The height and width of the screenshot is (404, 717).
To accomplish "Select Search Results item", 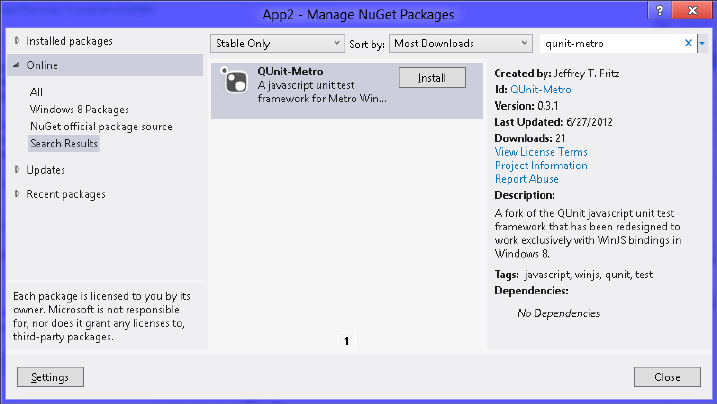I will pyautogui.click(x=64, y=144).
